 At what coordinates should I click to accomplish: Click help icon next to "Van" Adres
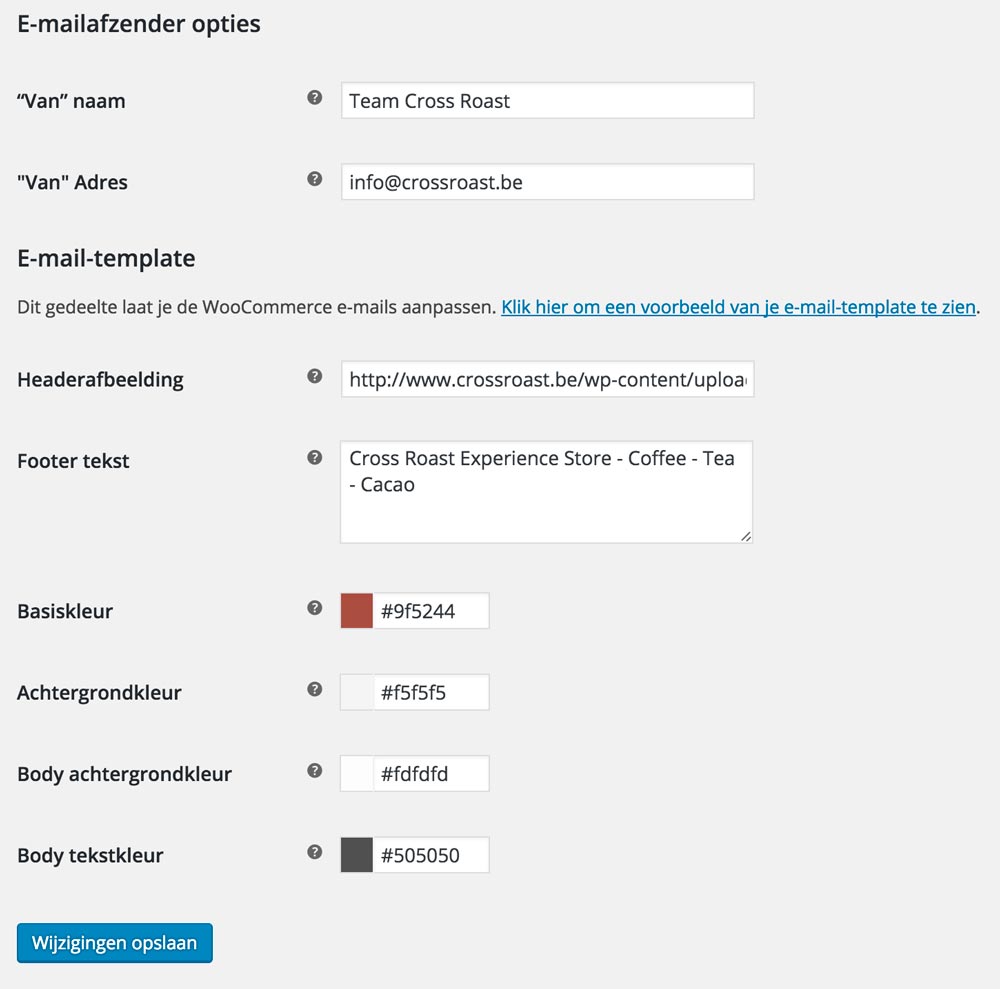tap(315, 179)
